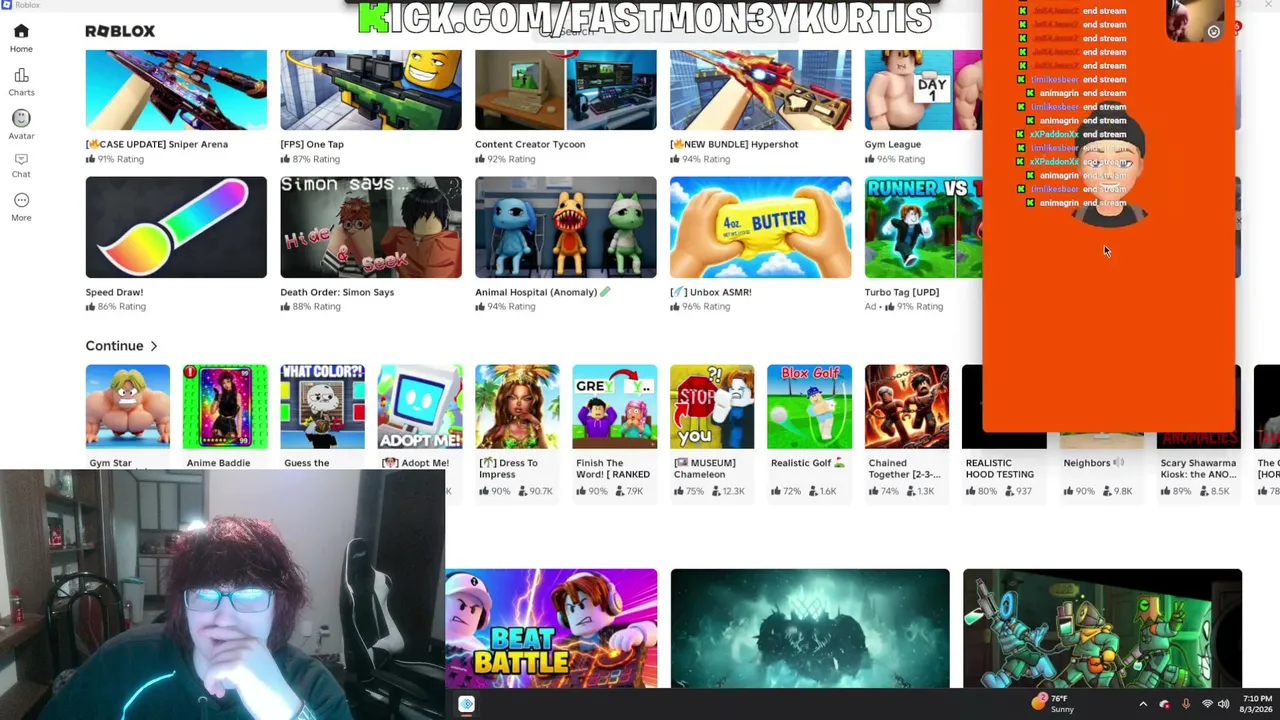The width and height of the screenshot is (1280, 720).
Task: Open the Guess the What Color game
Action: 322,407
